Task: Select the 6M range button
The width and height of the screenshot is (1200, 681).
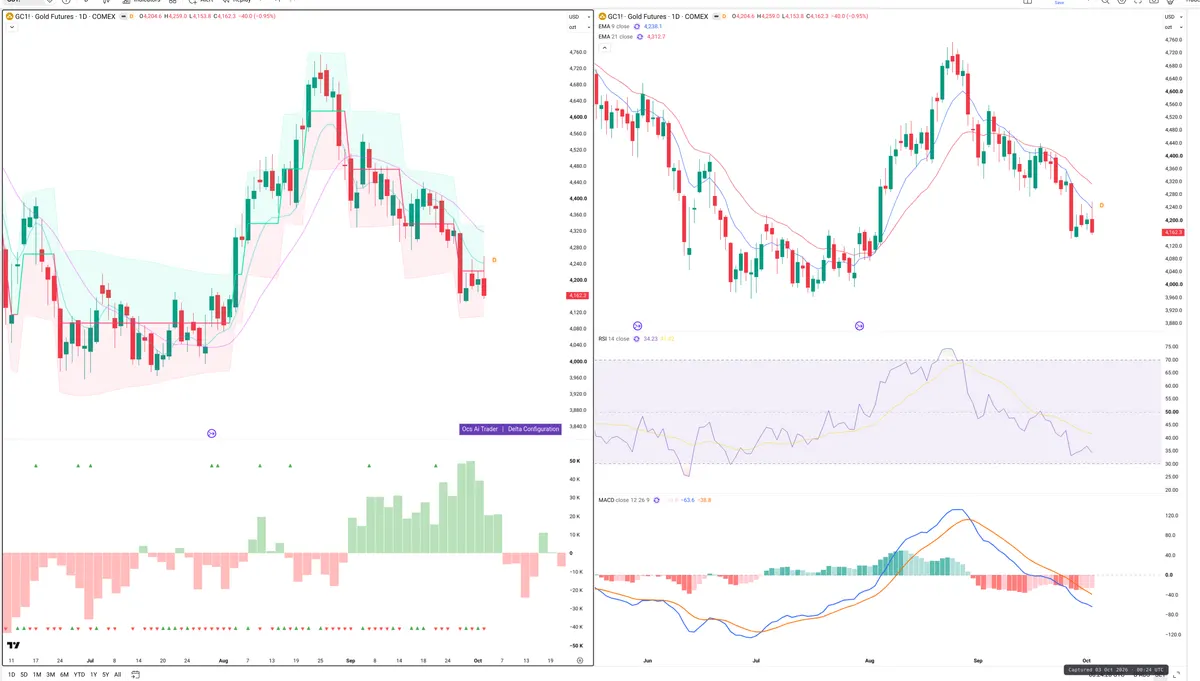Action: [64, 675]
